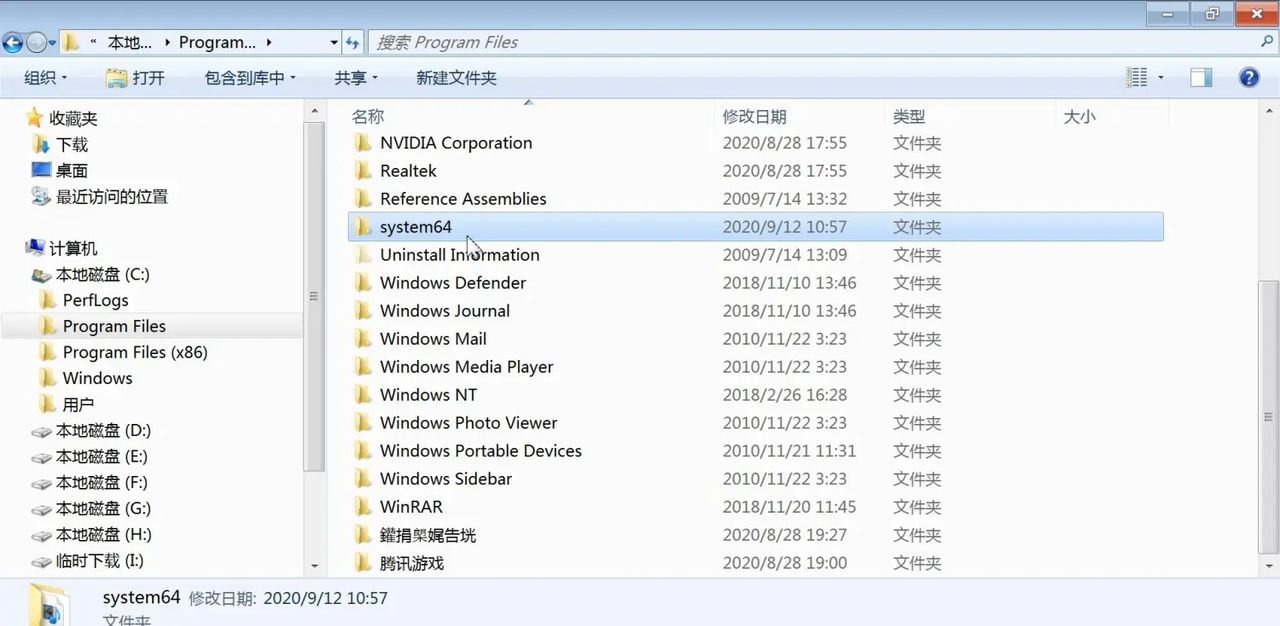
Task: Click the Windows Portable Devices folder icon
Action: 363,451
